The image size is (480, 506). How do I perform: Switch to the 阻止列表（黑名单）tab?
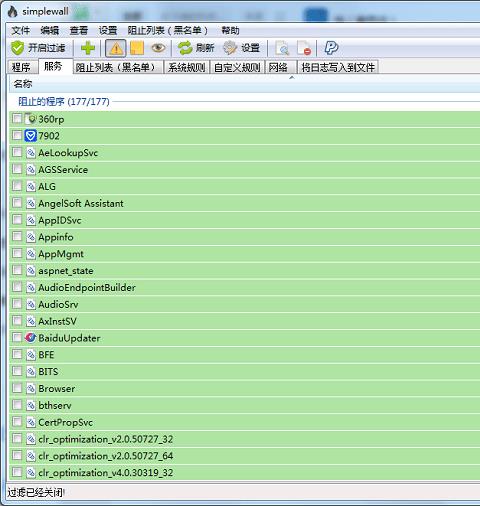(x=118, y=67)
